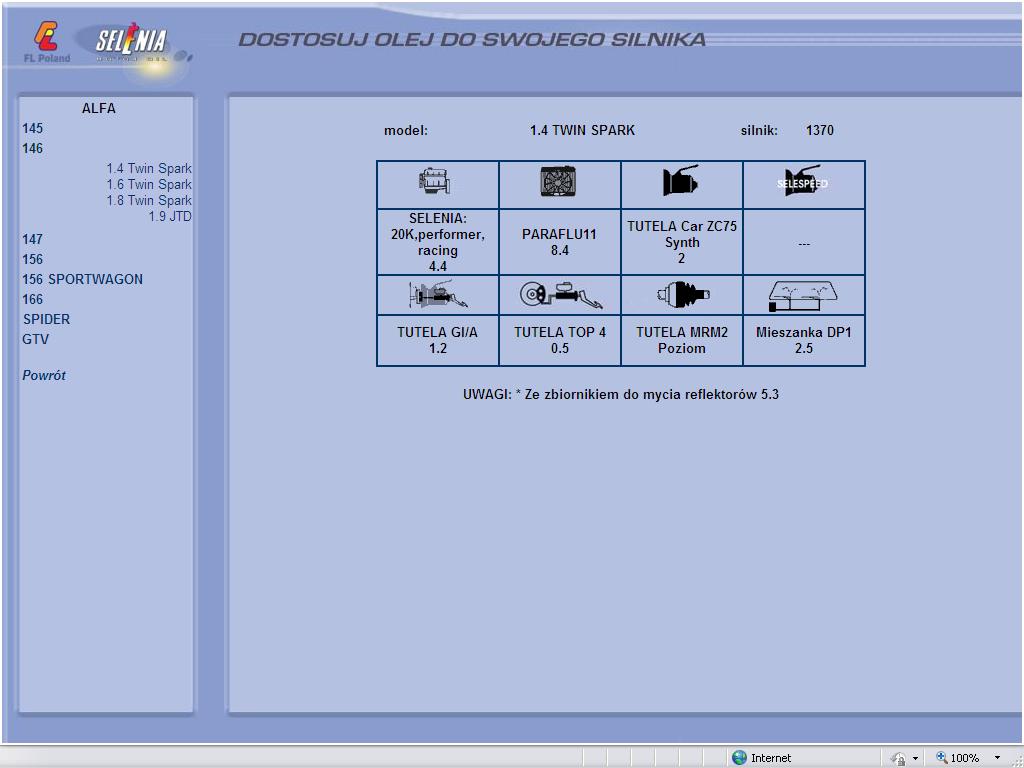
Task: Open the SPIDER model entry
Action: [x=46, y=319]
